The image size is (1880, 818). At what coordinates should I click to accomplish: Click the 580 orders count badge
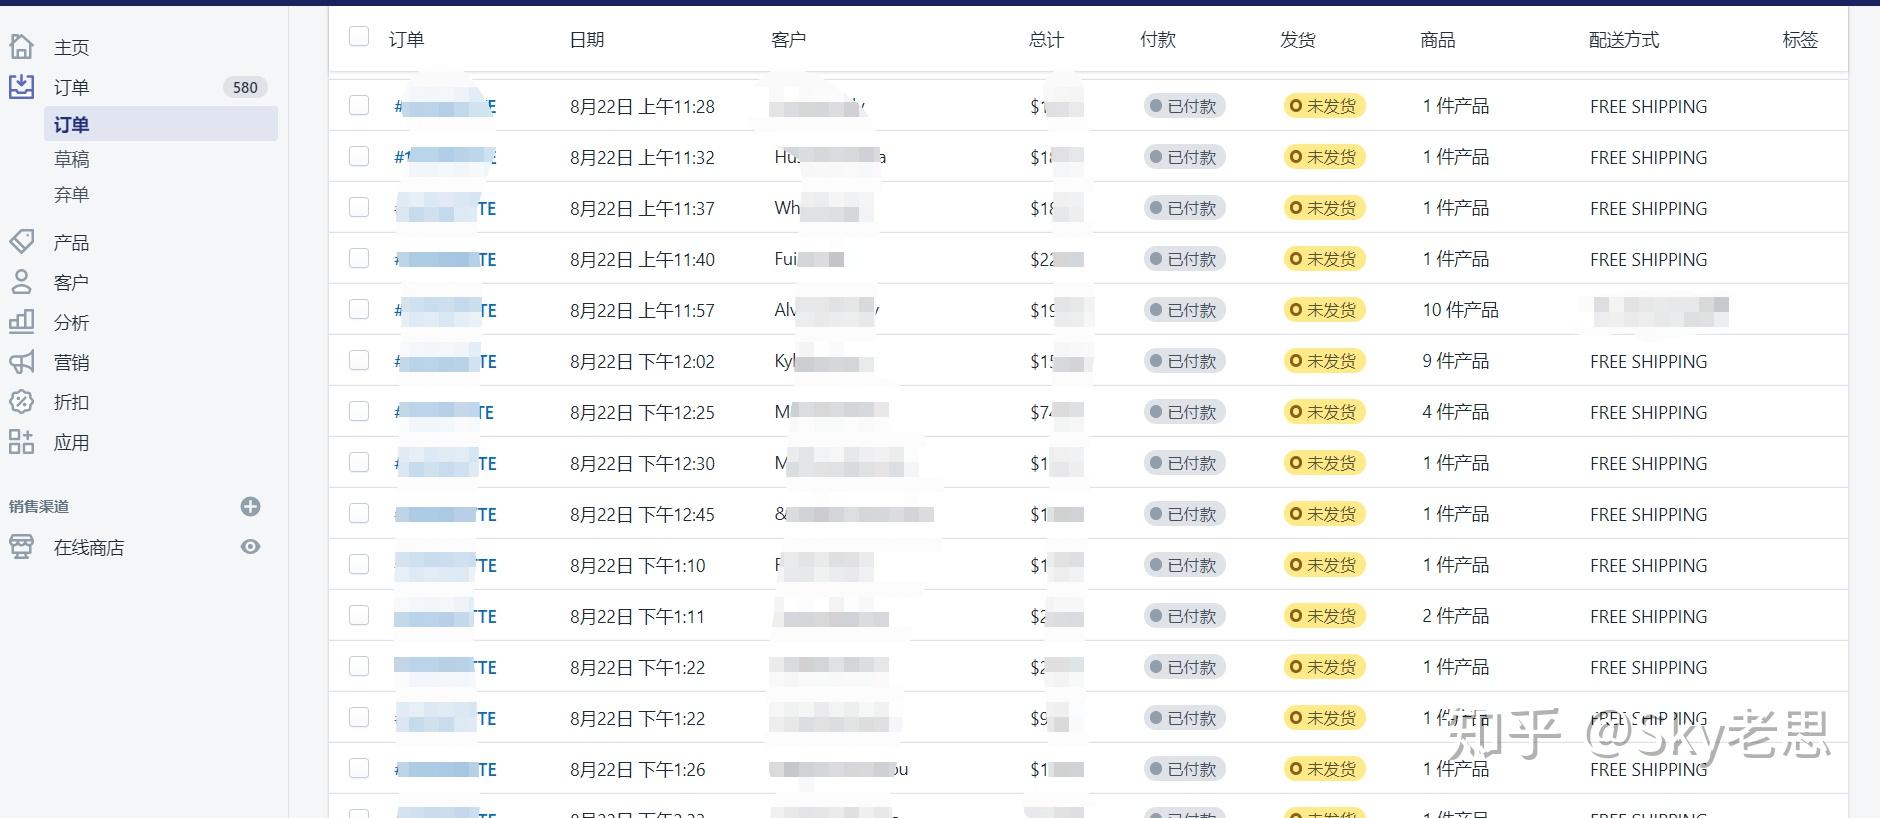[x=245, y=87]
